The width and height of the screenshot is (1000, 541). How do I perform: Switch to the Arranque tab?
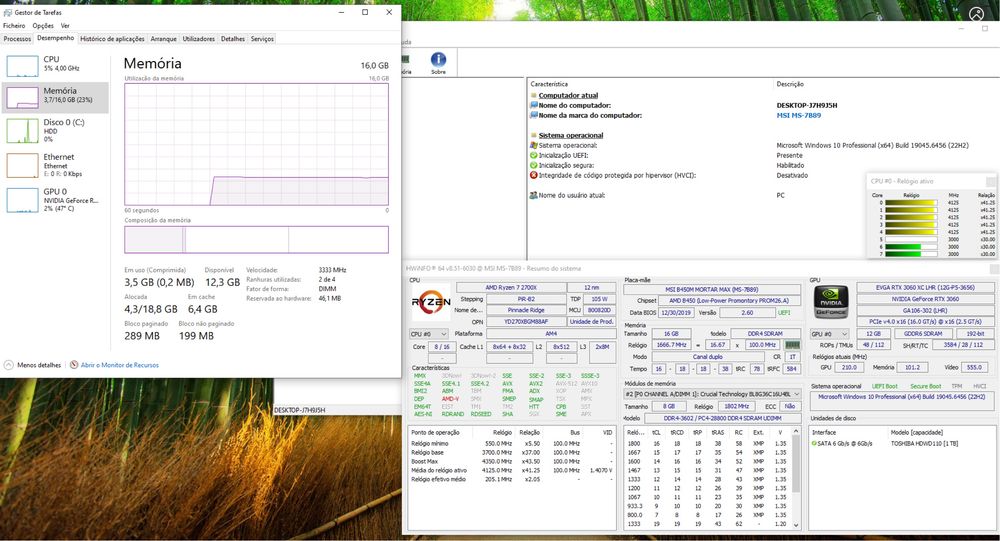163,39
